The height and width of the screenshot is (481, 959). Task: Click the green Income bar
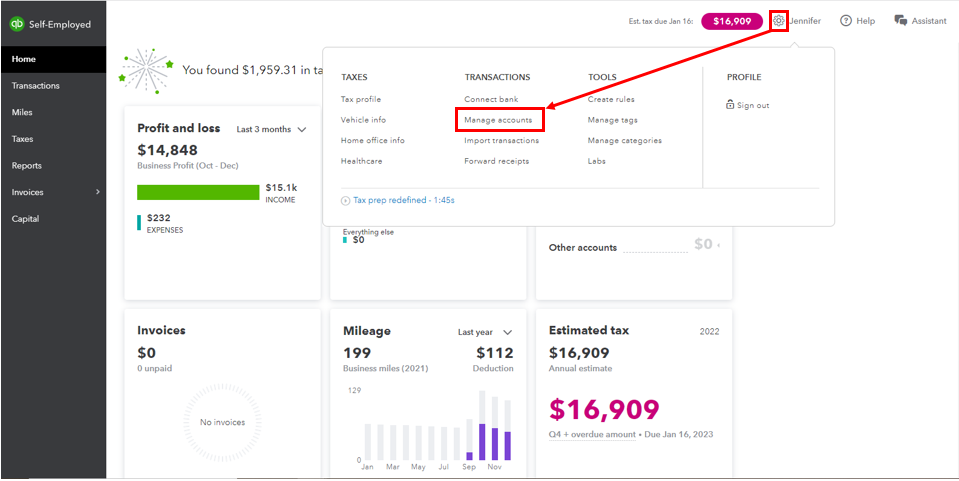[x=198, y=192]
